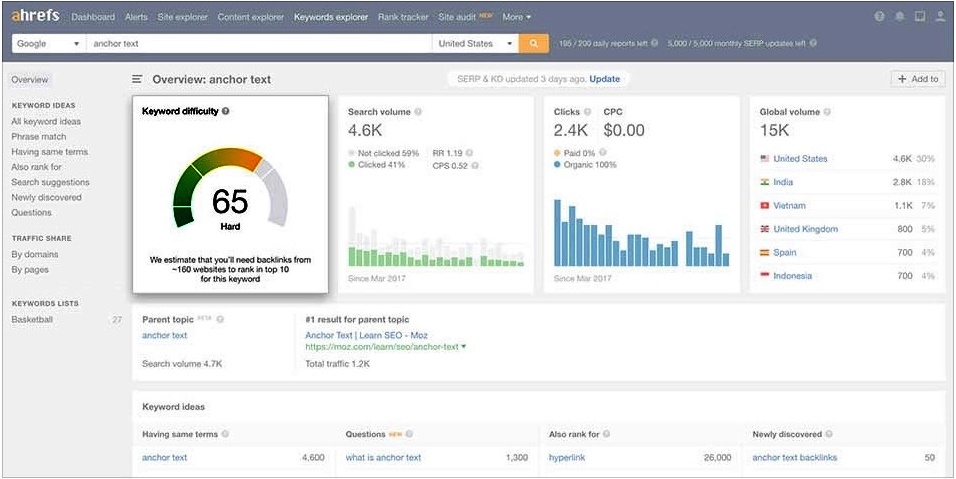Viewport: 956px width, 479px height.
Task: Open anchor text backlinks link
Action: [x=794, y=458]
